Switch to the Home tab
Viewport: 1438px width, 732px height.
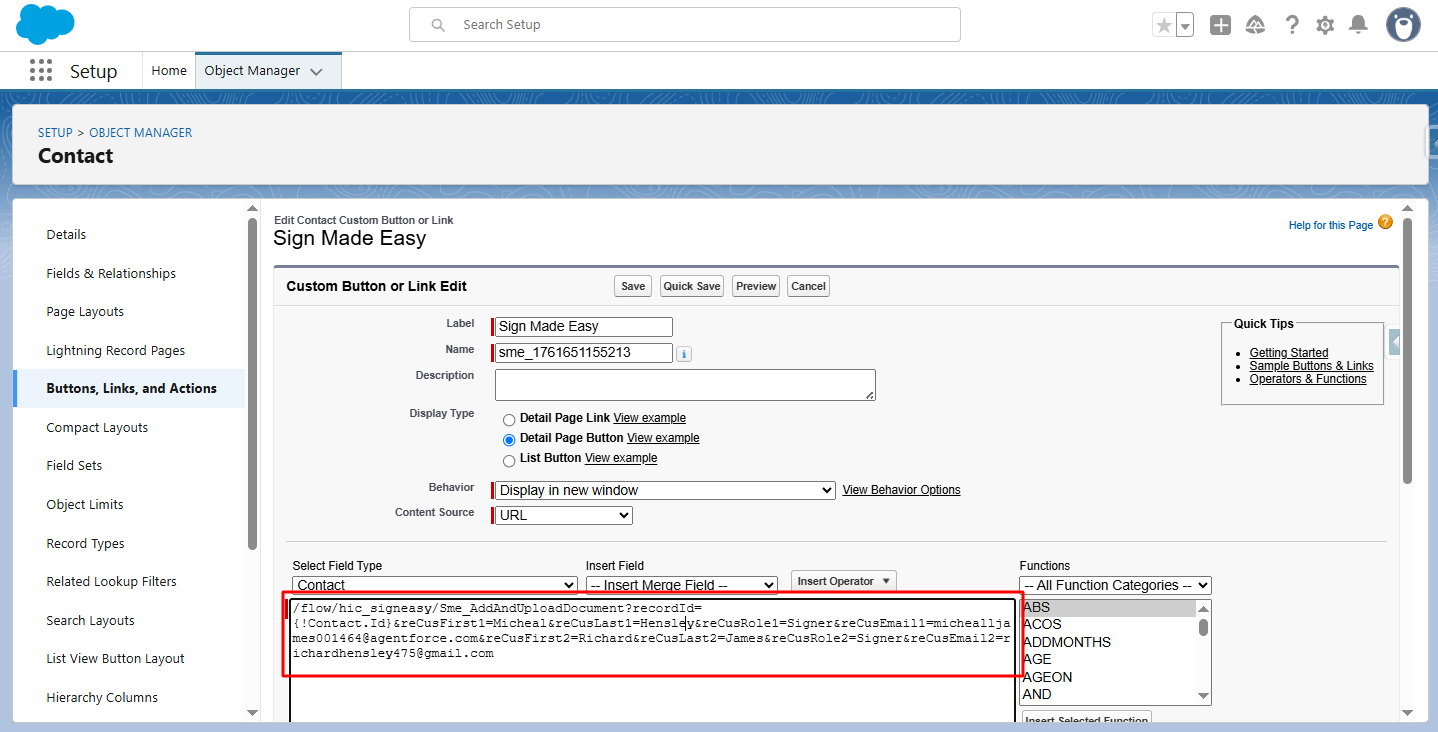(169, 71)
